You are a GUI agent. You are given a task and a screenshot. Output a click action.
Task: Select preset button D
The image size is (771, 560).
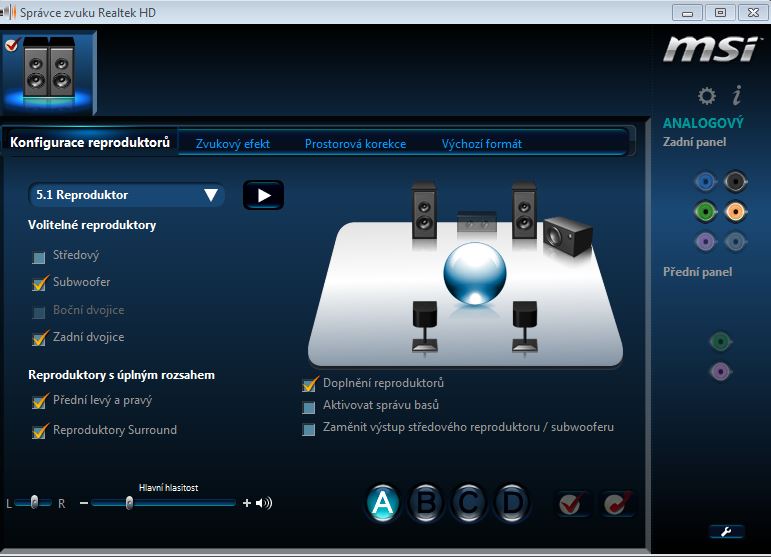tap(512, 503)
